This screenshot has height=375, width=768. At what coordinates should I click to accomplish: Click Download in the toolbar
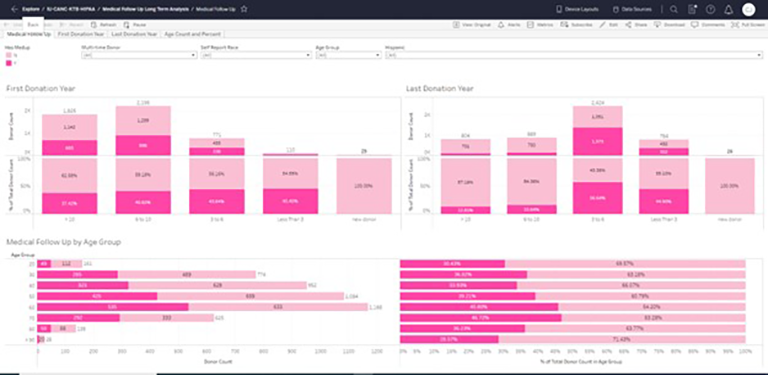670,24
